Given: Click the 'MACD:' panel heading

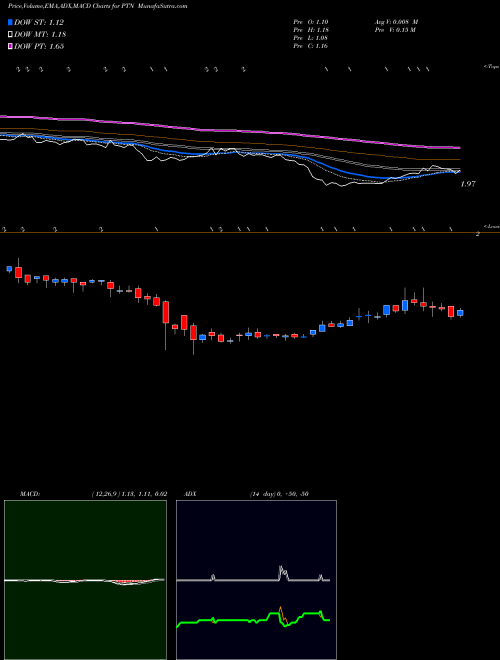Looking at the screenshot, I should click(30, 494).
